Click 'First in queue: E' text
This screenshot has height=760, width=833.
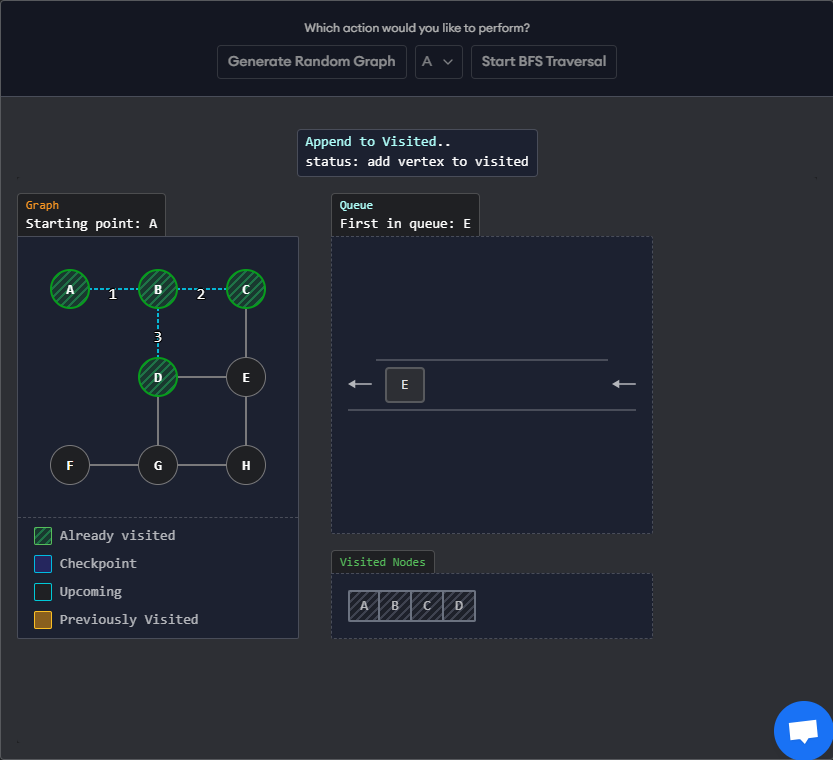click(x=405, y=224)
